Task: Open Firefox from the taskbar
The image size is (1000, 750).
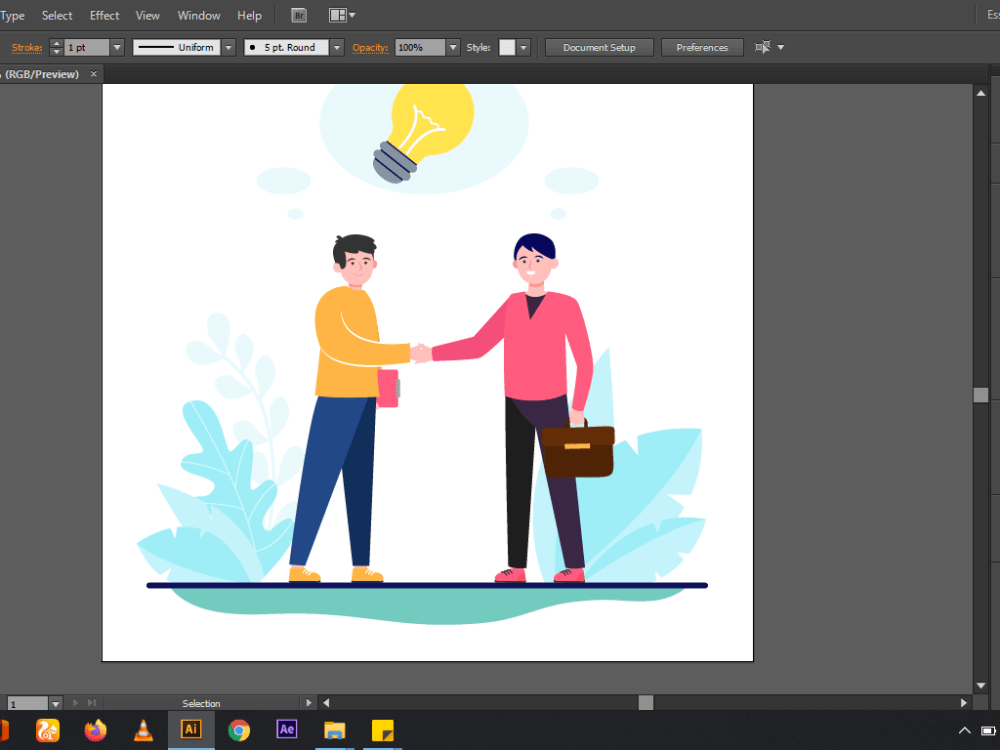Action: [95, 730]
